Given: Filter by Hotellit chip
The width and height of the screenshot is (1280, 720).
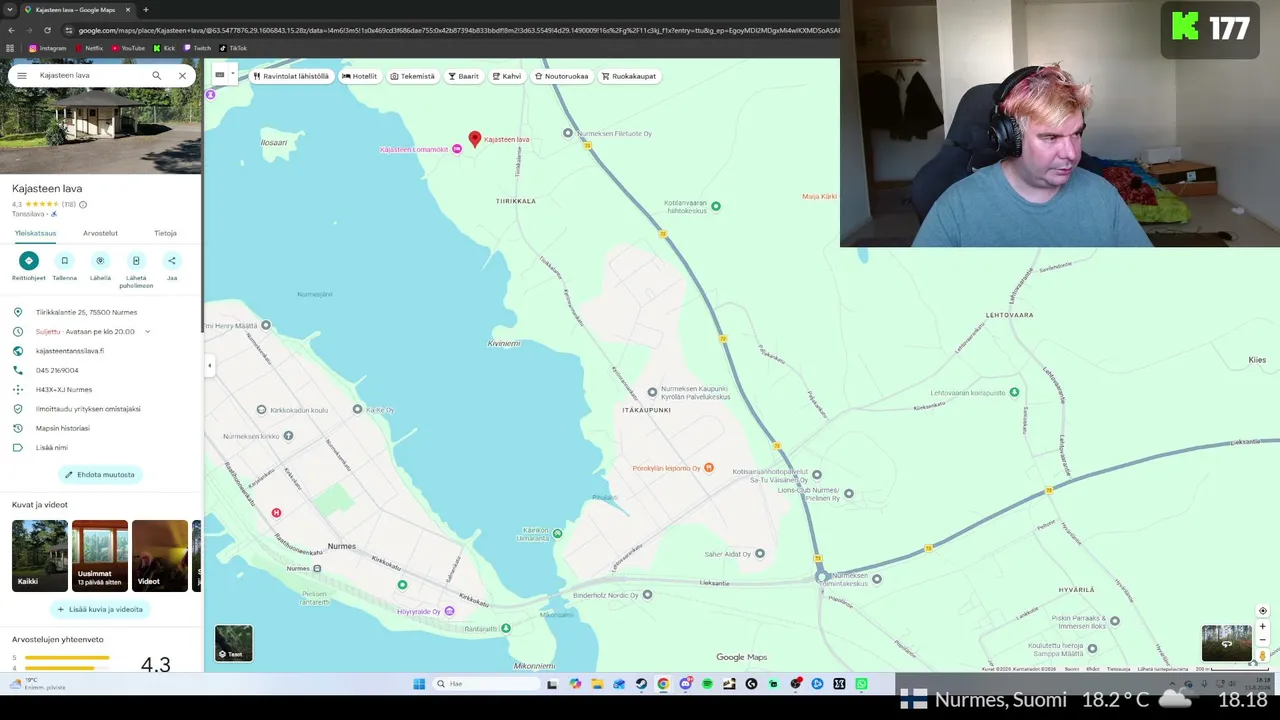Looking at the screenshot, I should [360, 76].
